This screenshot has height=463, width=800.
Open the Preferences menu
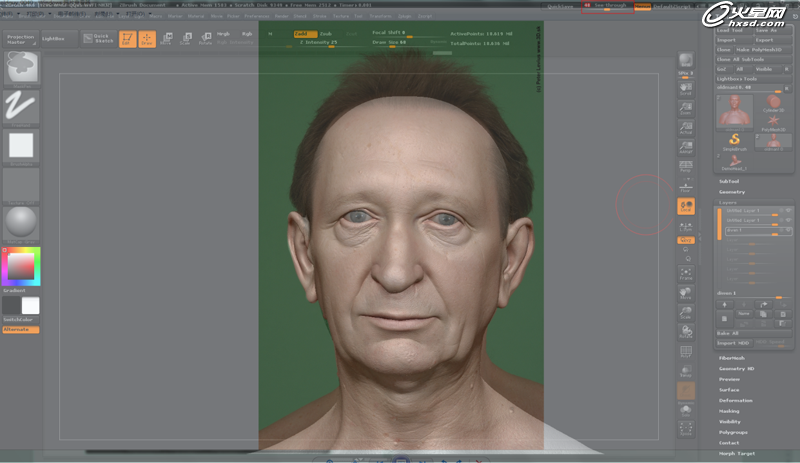tap(257, 16)
